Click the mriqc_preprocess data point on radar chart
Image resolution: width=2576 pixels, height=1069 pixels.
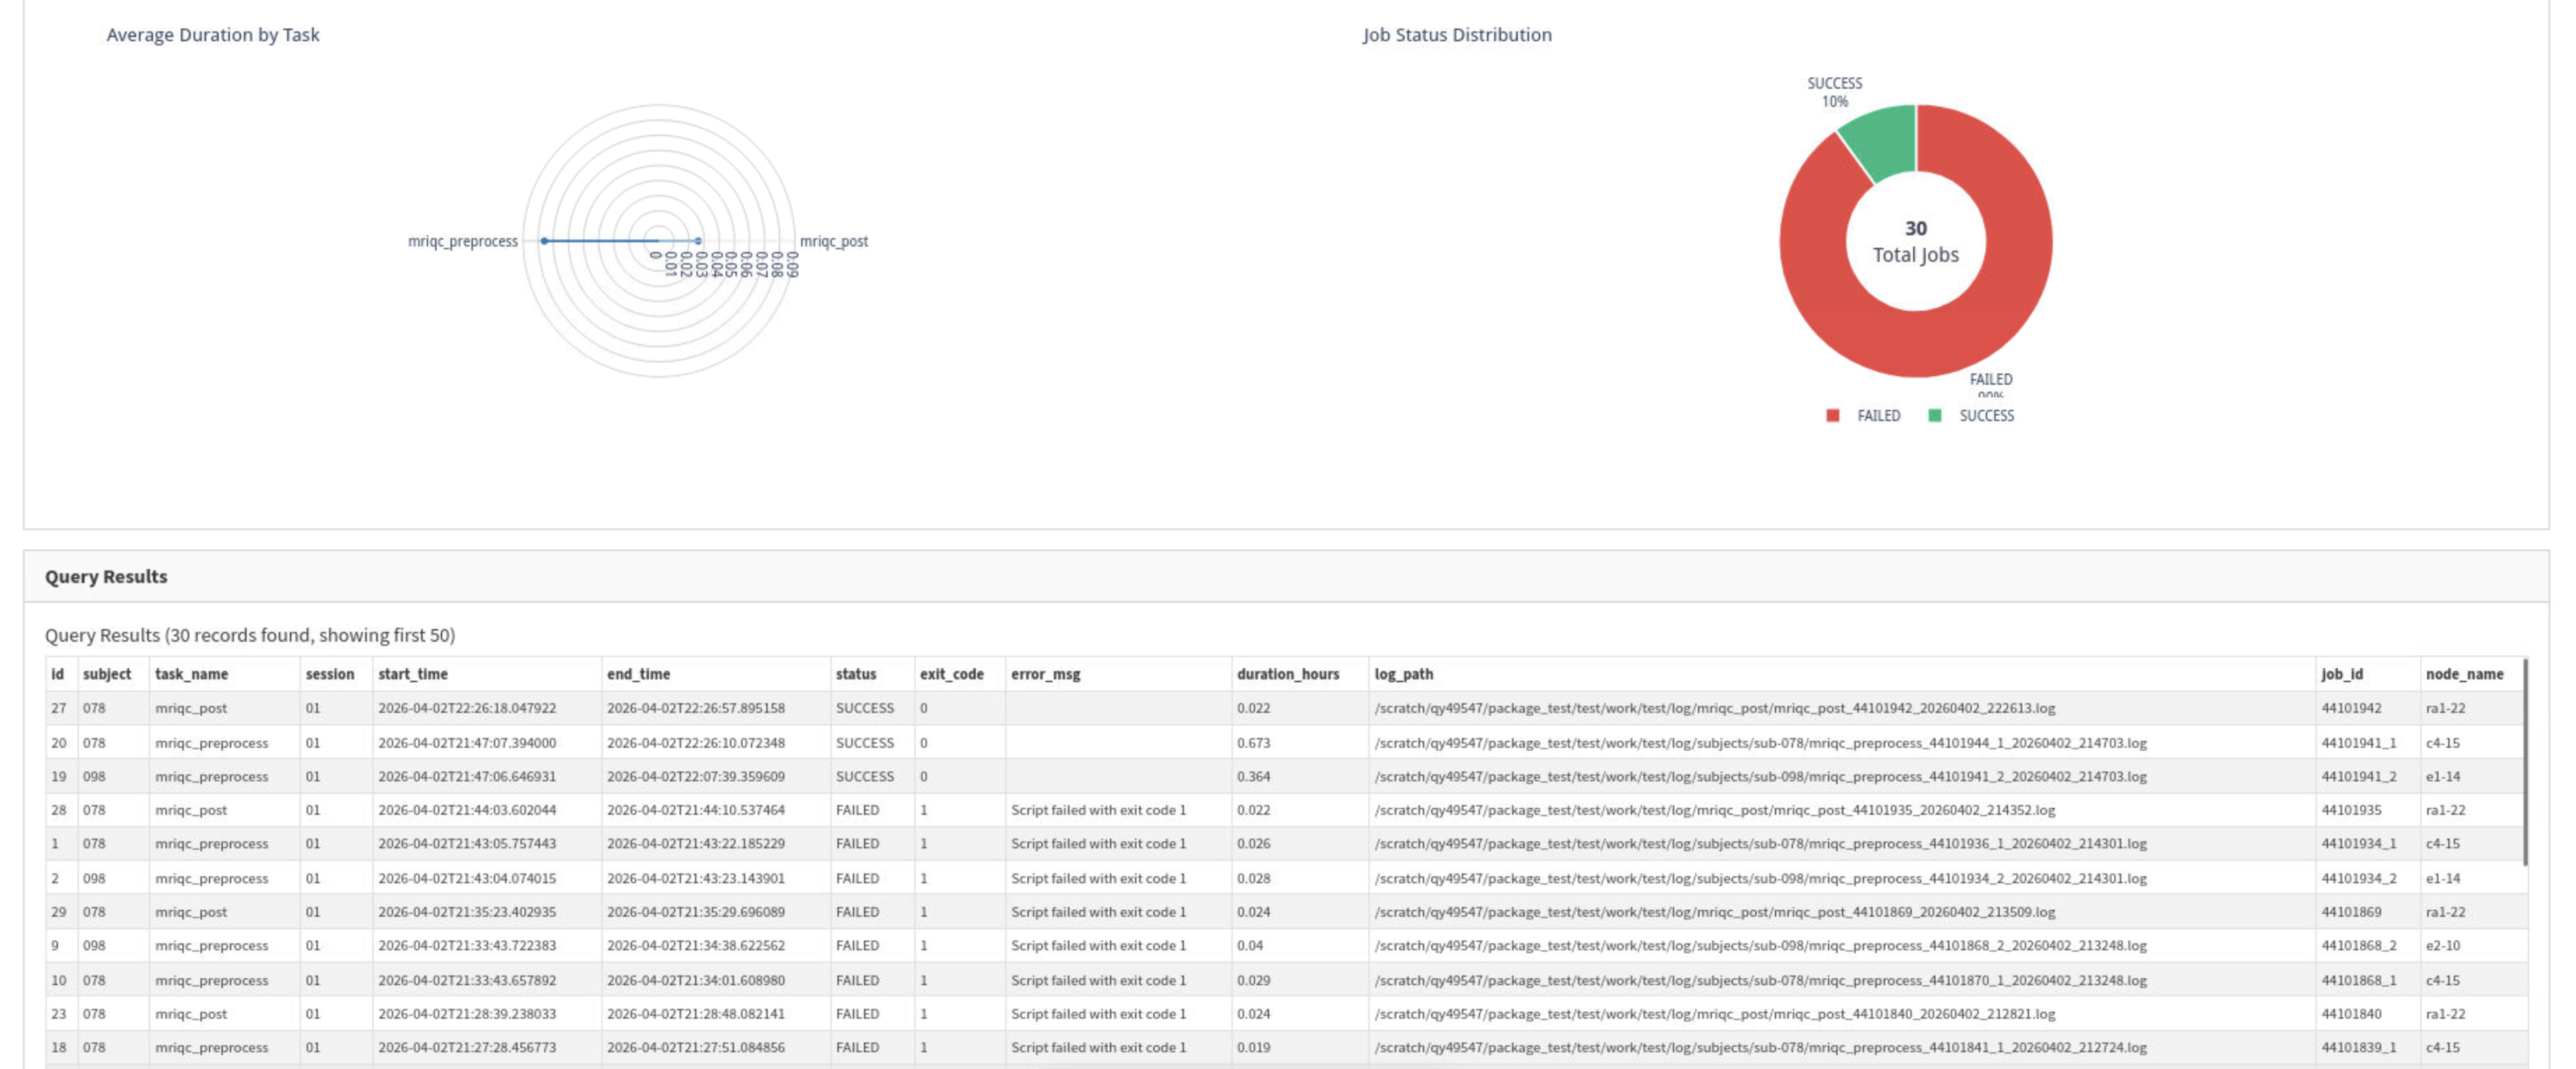pos(544,241)
